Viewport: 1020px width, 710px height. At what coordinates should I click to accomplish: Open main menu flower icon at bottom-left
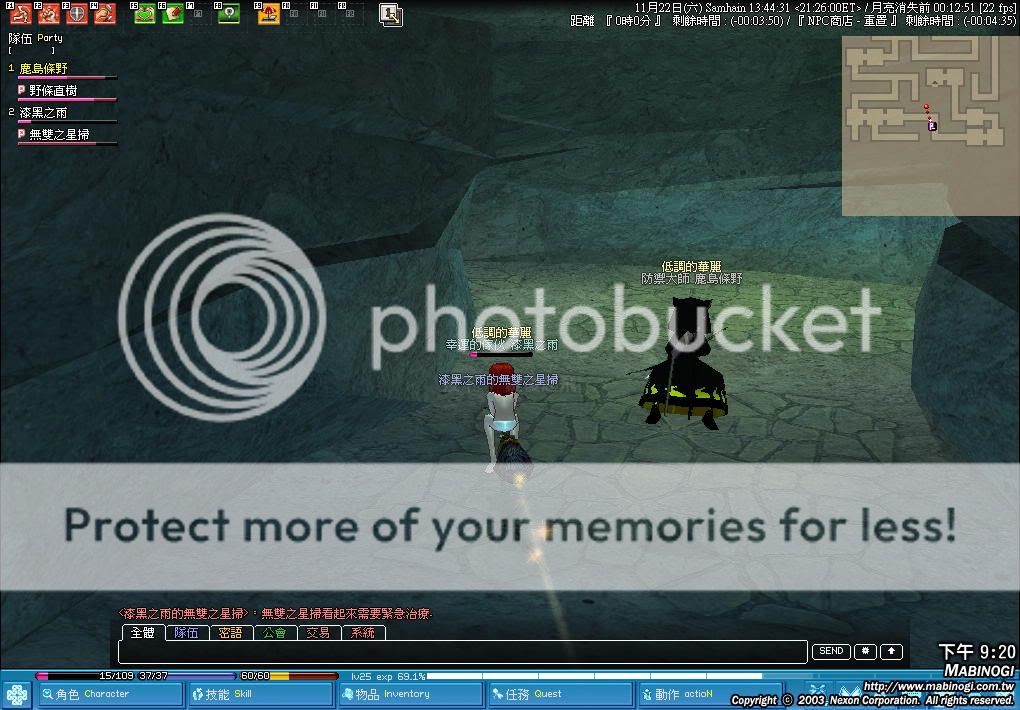pos(17,694)
